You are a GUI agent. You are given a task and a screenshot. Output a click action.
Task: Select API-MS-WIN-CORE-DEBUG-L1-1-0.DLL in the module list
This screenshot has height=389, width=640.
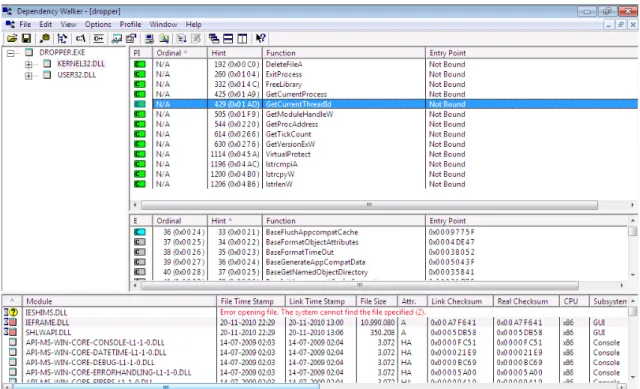click(314, 362)
